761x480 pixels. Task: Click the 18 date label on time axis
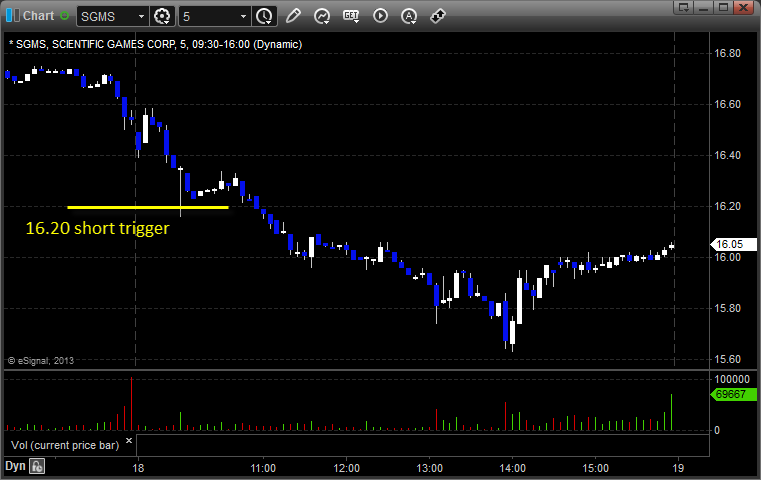tap(138, 468)
